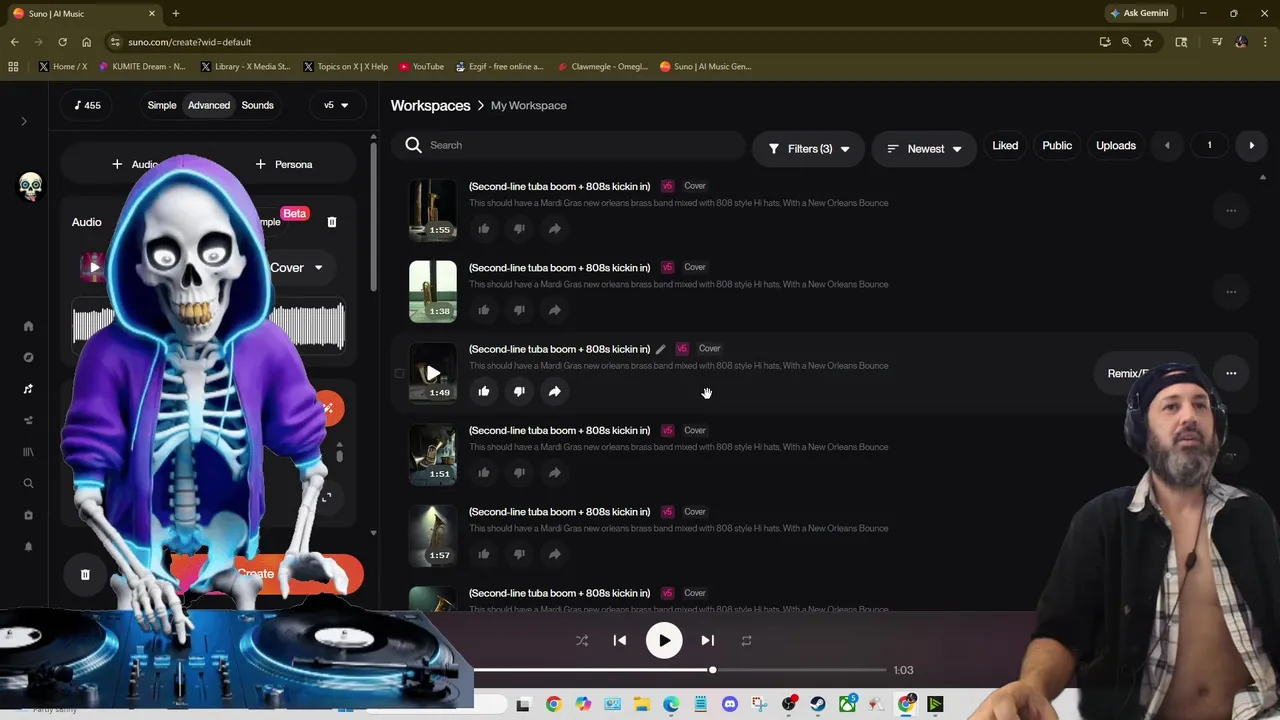Click the magnifier Search icon in sidebar
The image size is (1280, 720).
[x=28, y=483]
